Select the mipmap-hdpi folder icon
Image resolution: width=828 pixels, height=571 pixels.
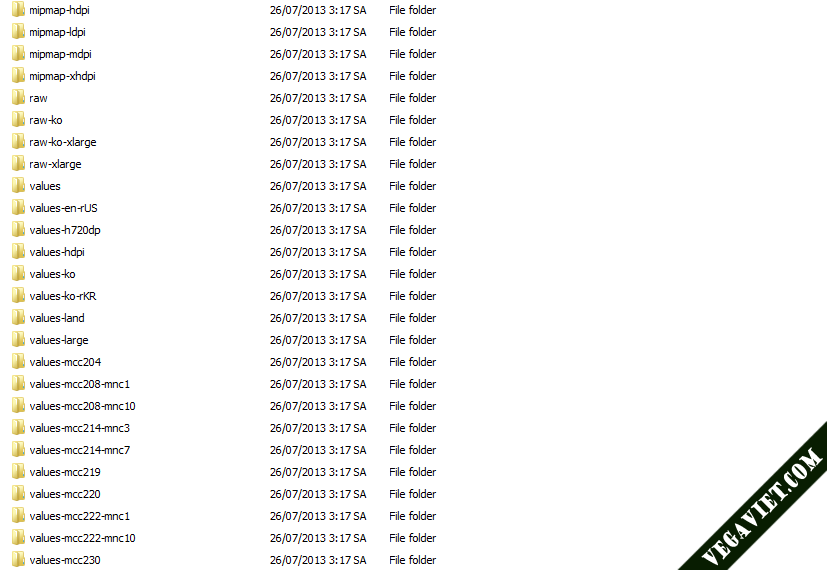pyautogui.click(x=18, y=10)
